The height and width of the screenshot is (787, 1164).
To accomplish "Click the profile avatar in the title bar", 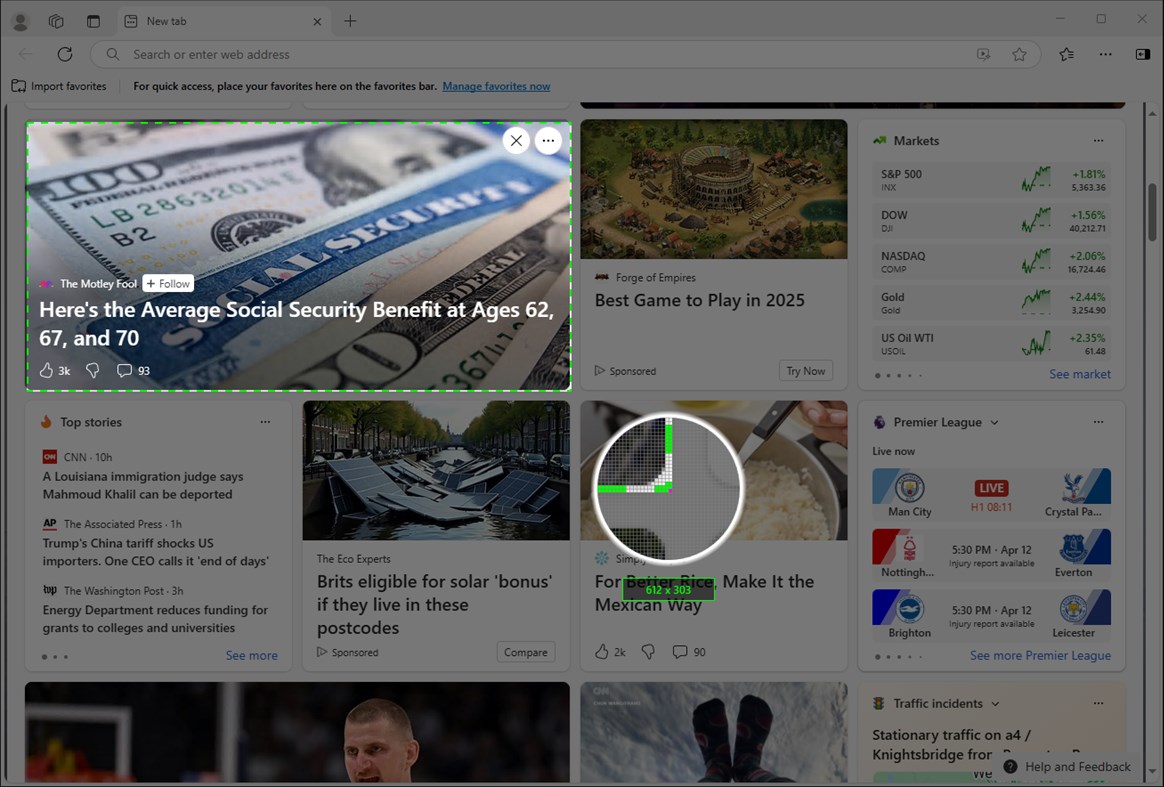I will click(20, 20).
